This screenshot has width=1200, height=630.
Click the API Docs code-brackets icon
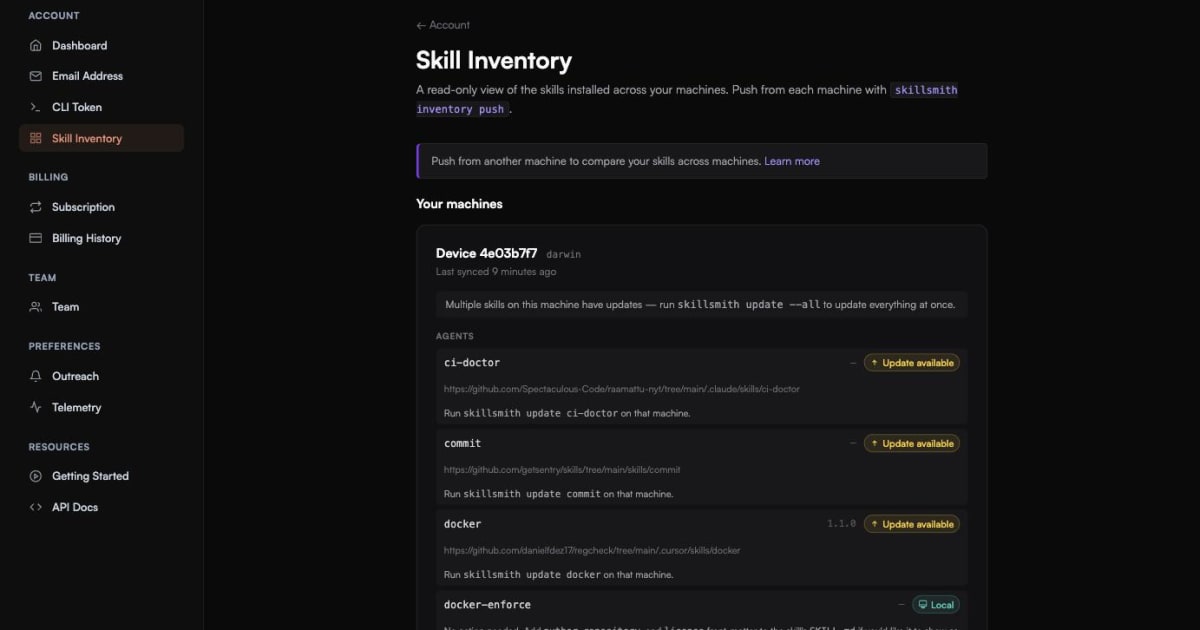[x=36, y=507]
